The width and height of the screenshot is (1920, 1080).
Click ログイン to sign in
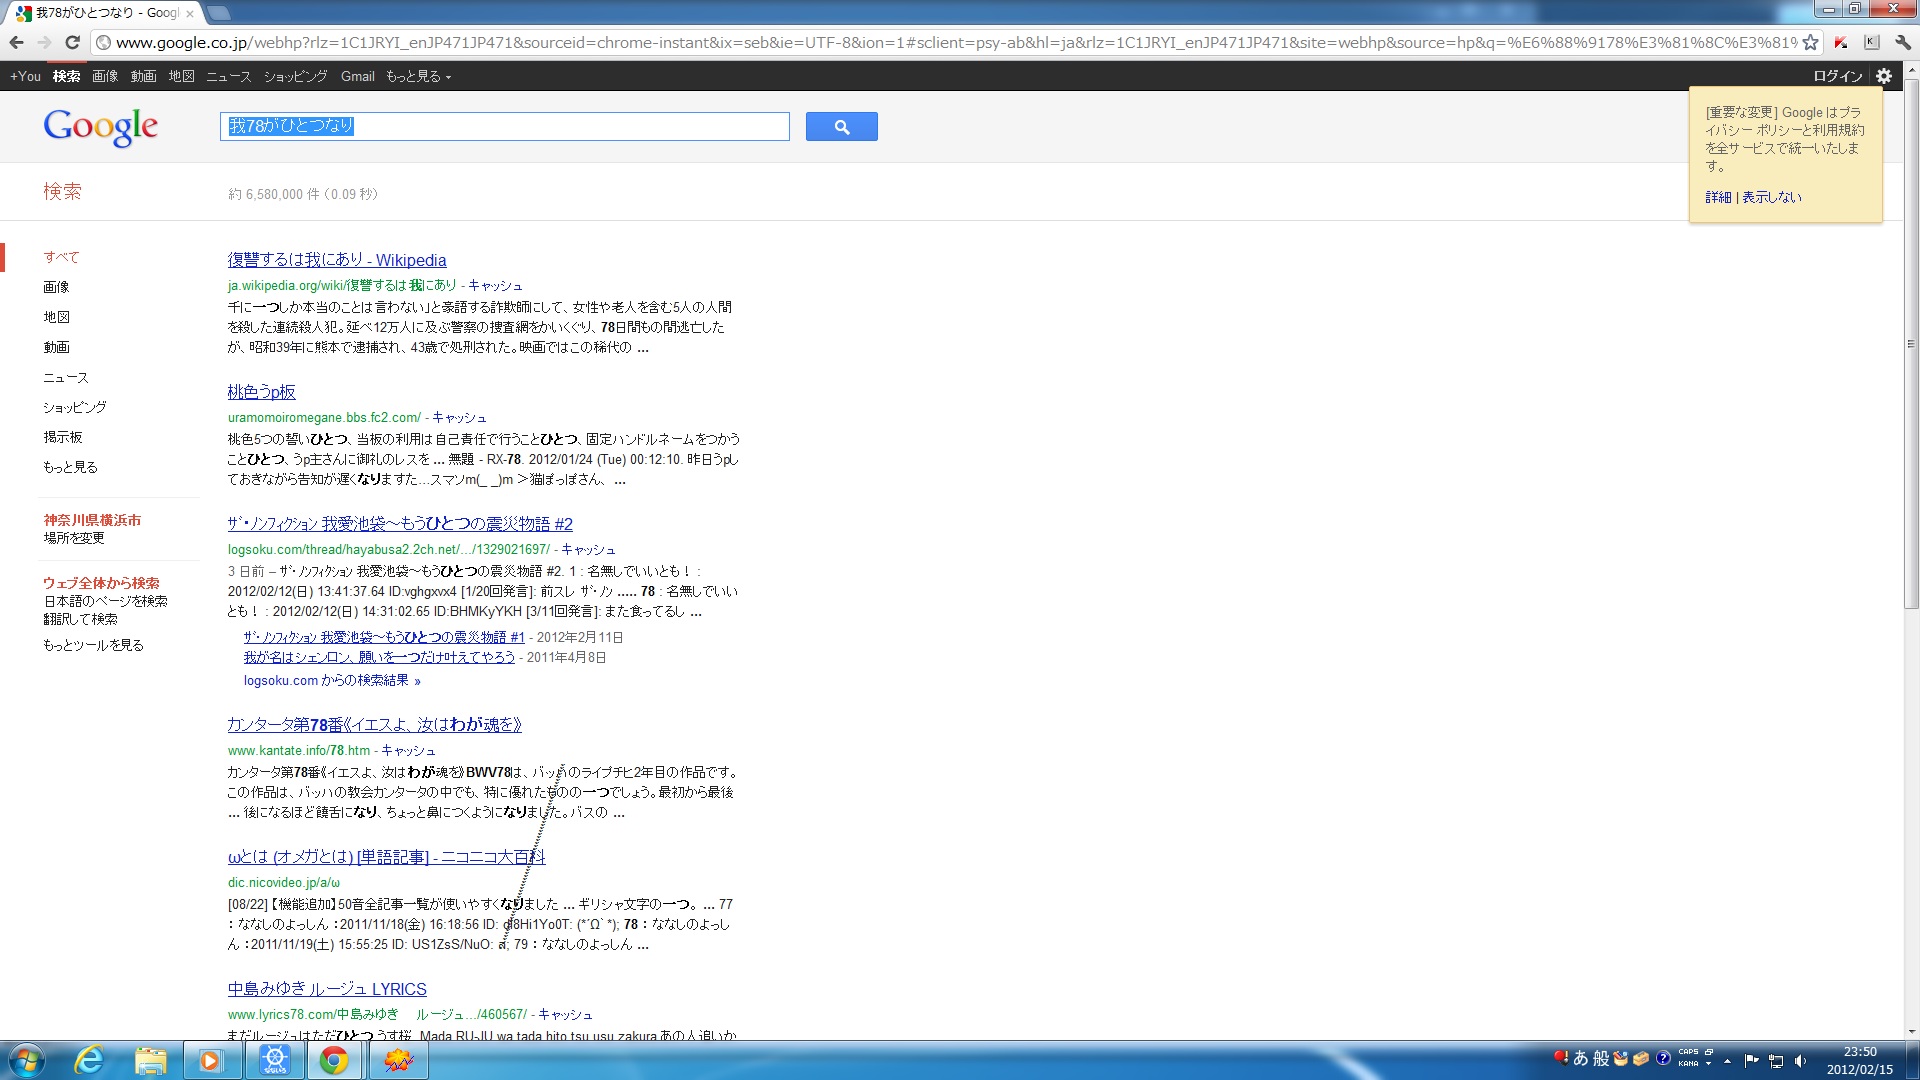1838,76
